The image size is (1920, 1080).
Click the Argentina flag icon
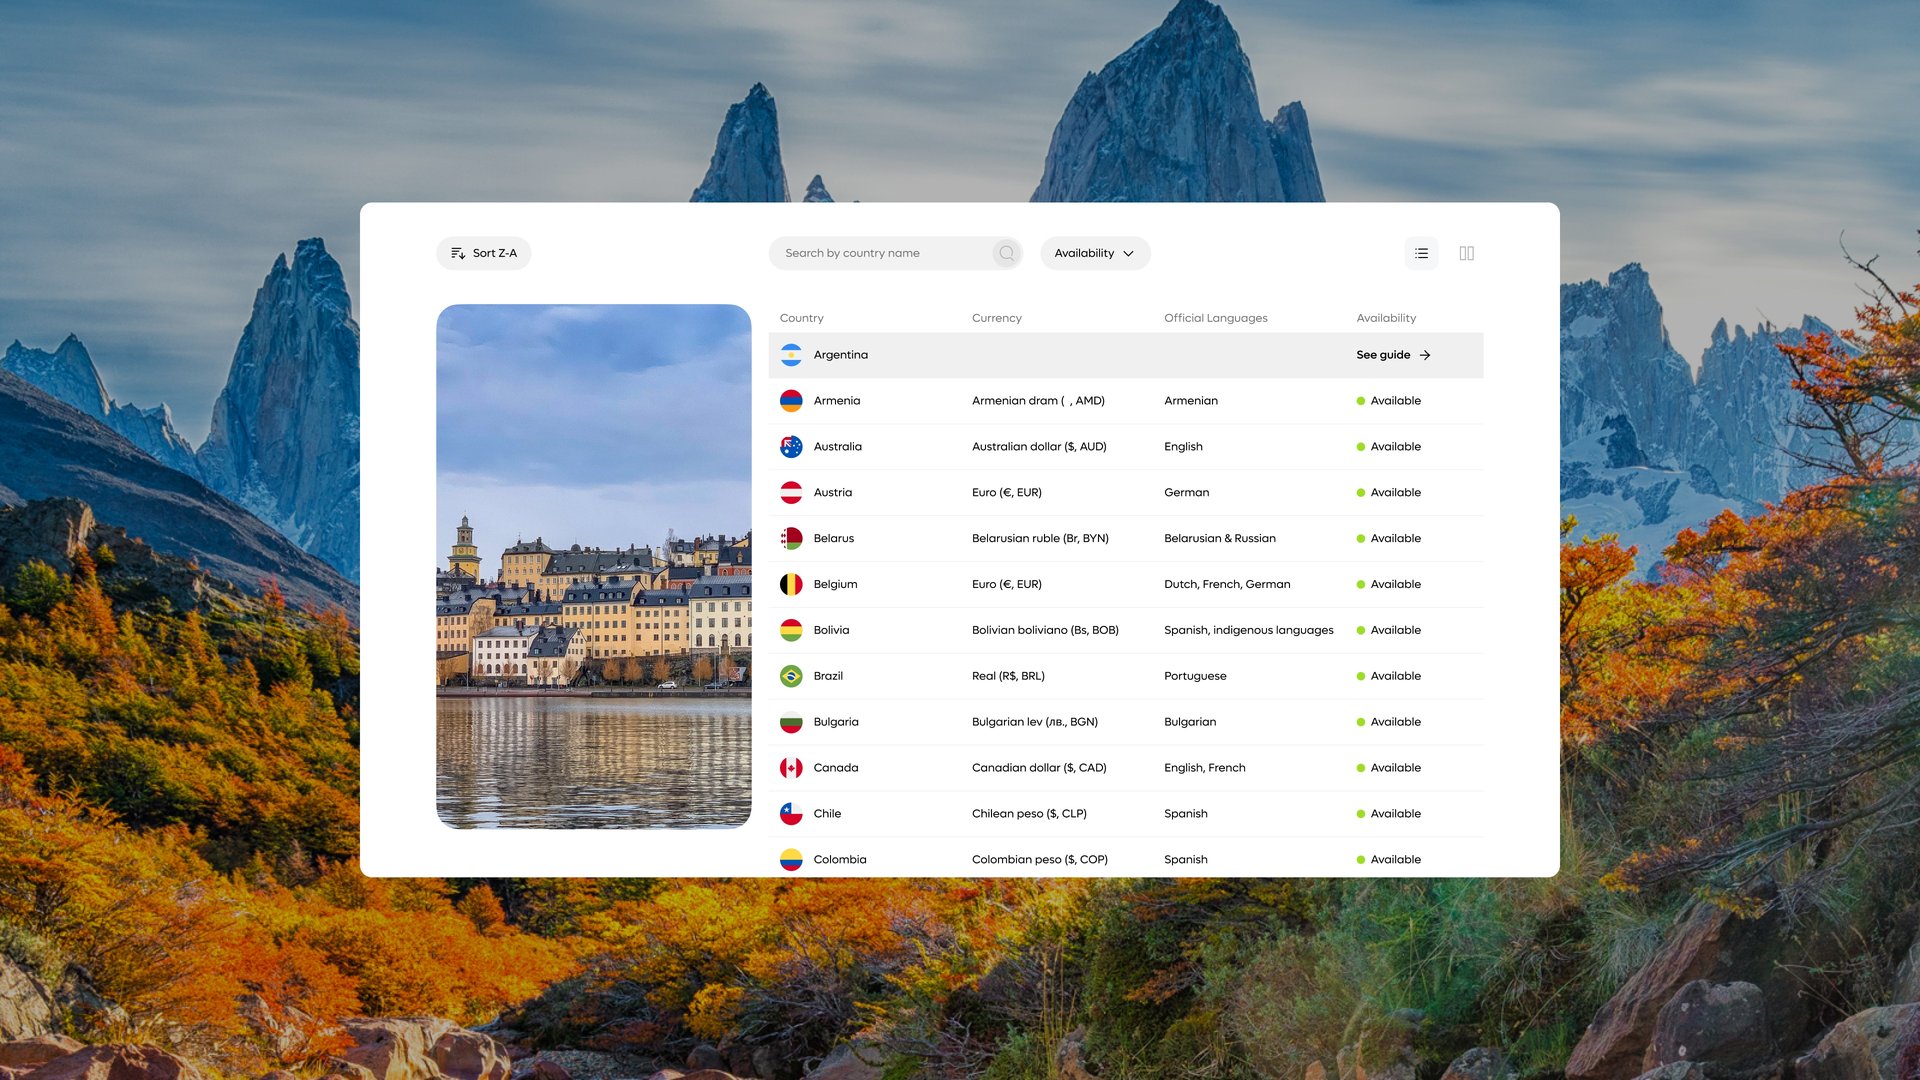pyautogui.click(x=791, y=355)
